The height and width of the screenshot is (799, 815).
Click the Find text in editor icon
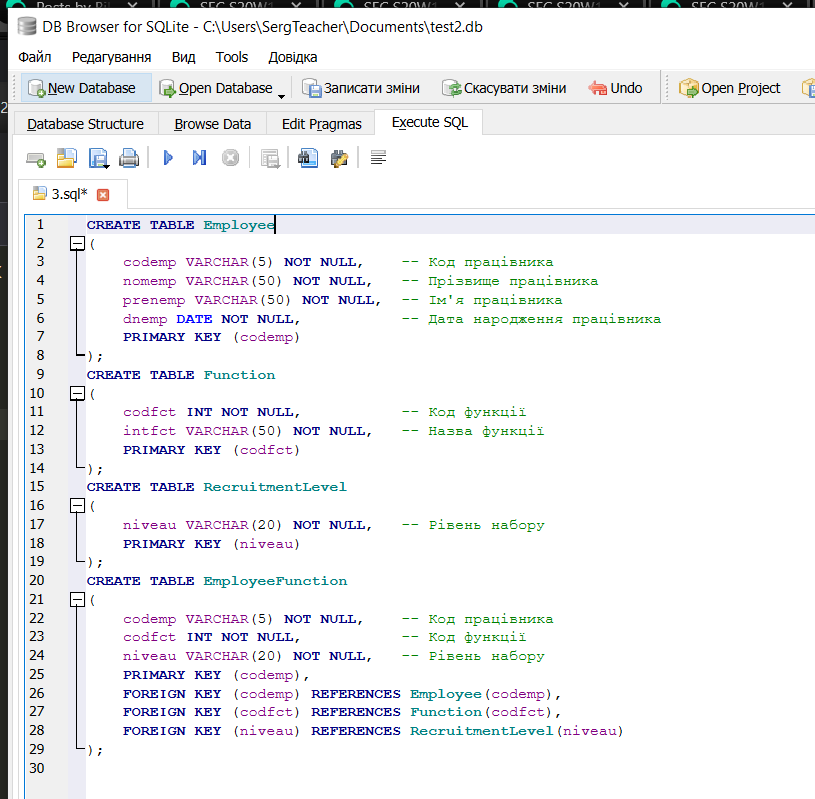click(x=308, y=158)
